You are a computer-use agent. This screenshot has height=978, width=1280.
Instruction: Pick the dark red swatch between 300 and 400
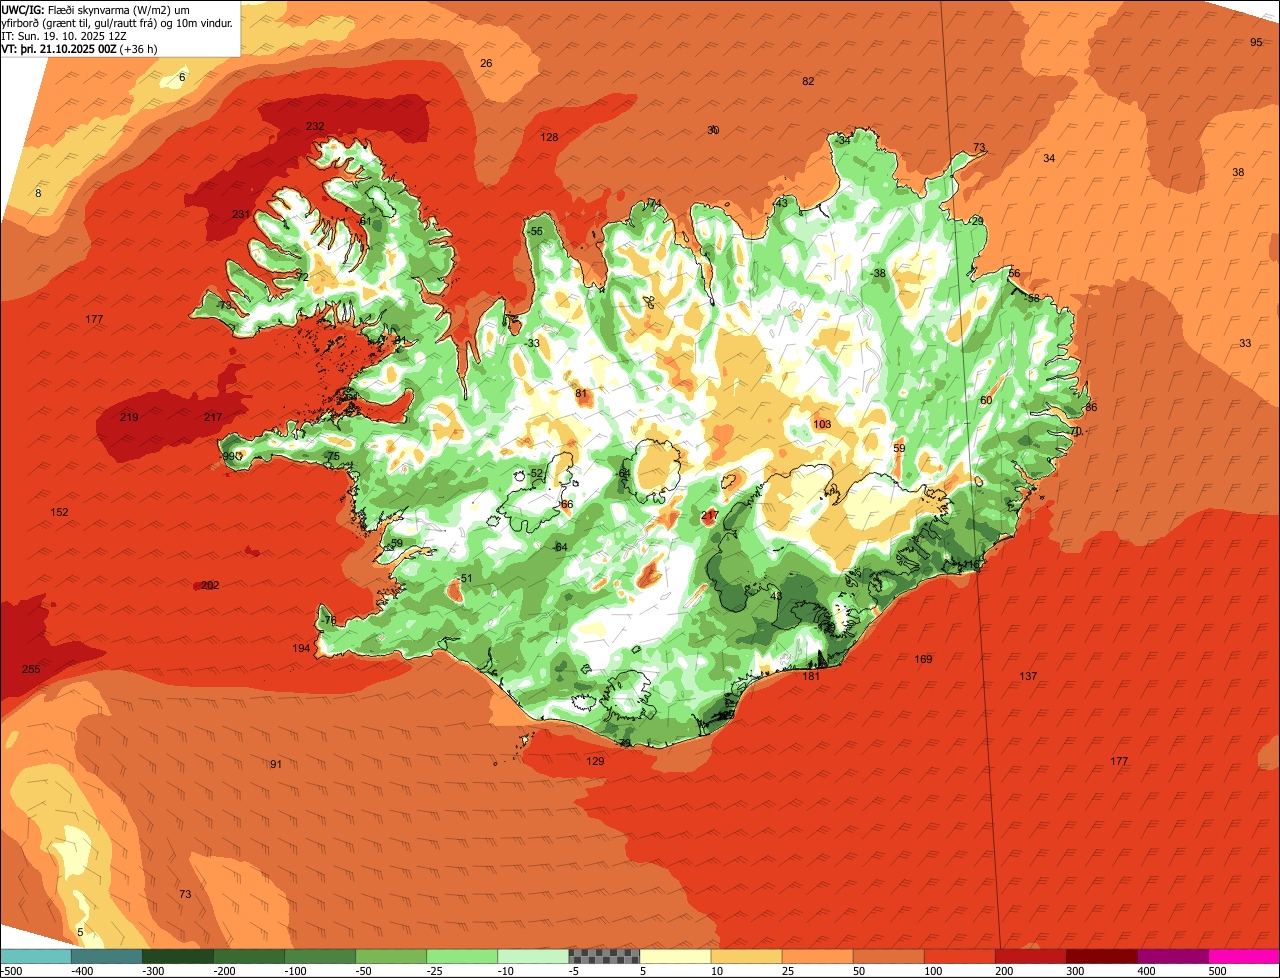pos(1102,956)
